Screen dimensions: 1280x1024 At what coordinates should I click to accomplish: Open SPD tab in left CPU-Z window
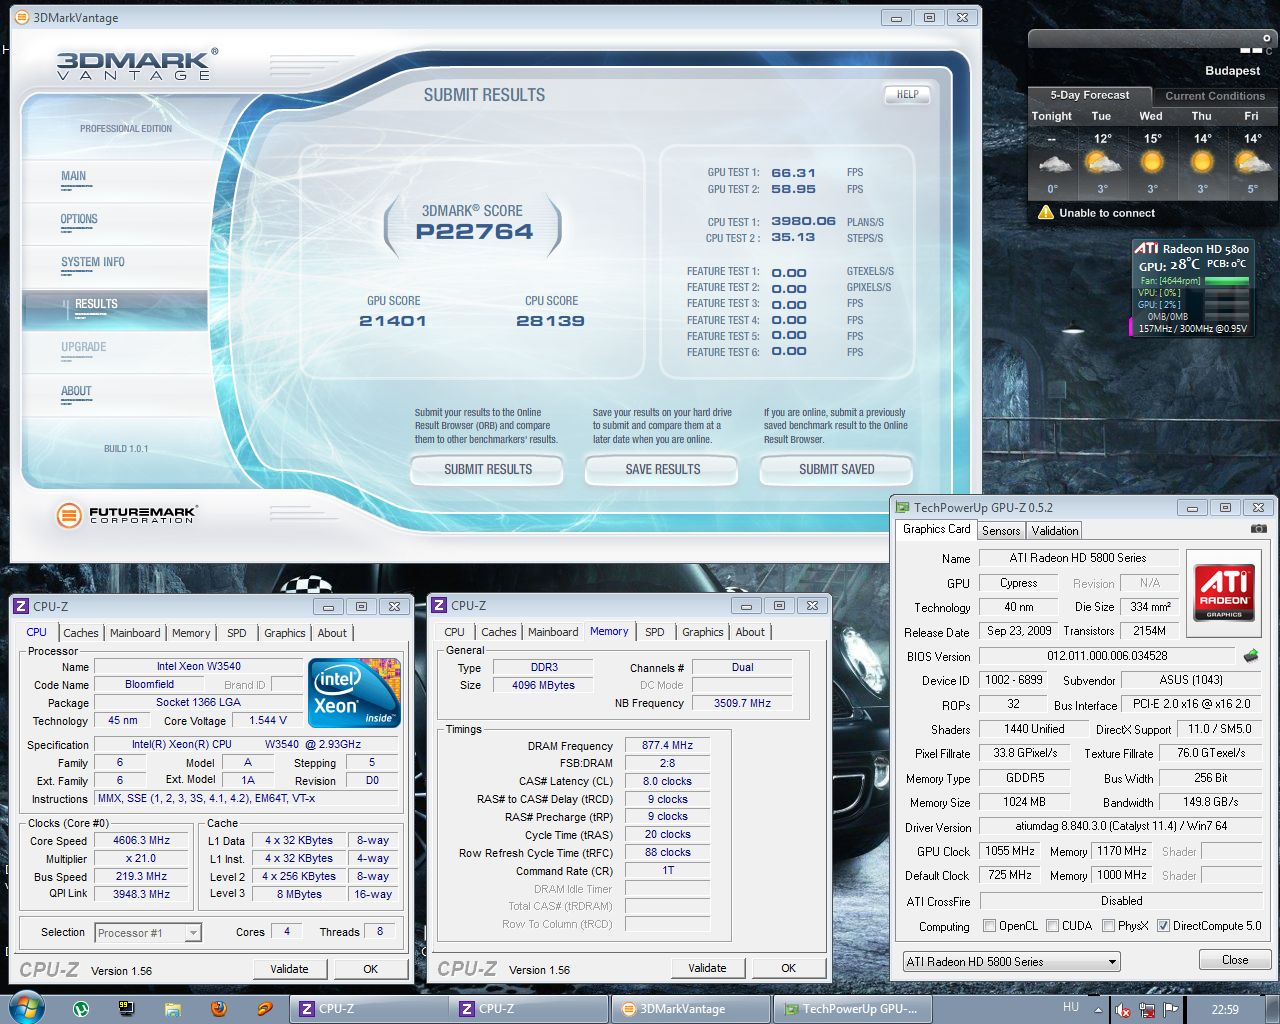(x=236, y=633)
